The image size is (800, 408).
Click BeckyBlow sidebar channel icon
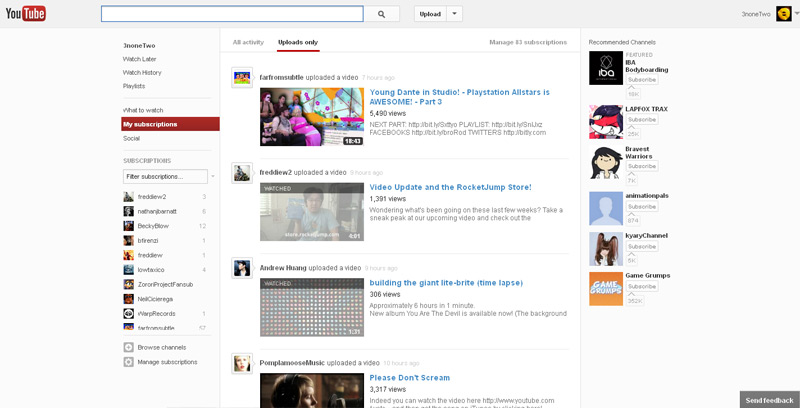(129, 225)
